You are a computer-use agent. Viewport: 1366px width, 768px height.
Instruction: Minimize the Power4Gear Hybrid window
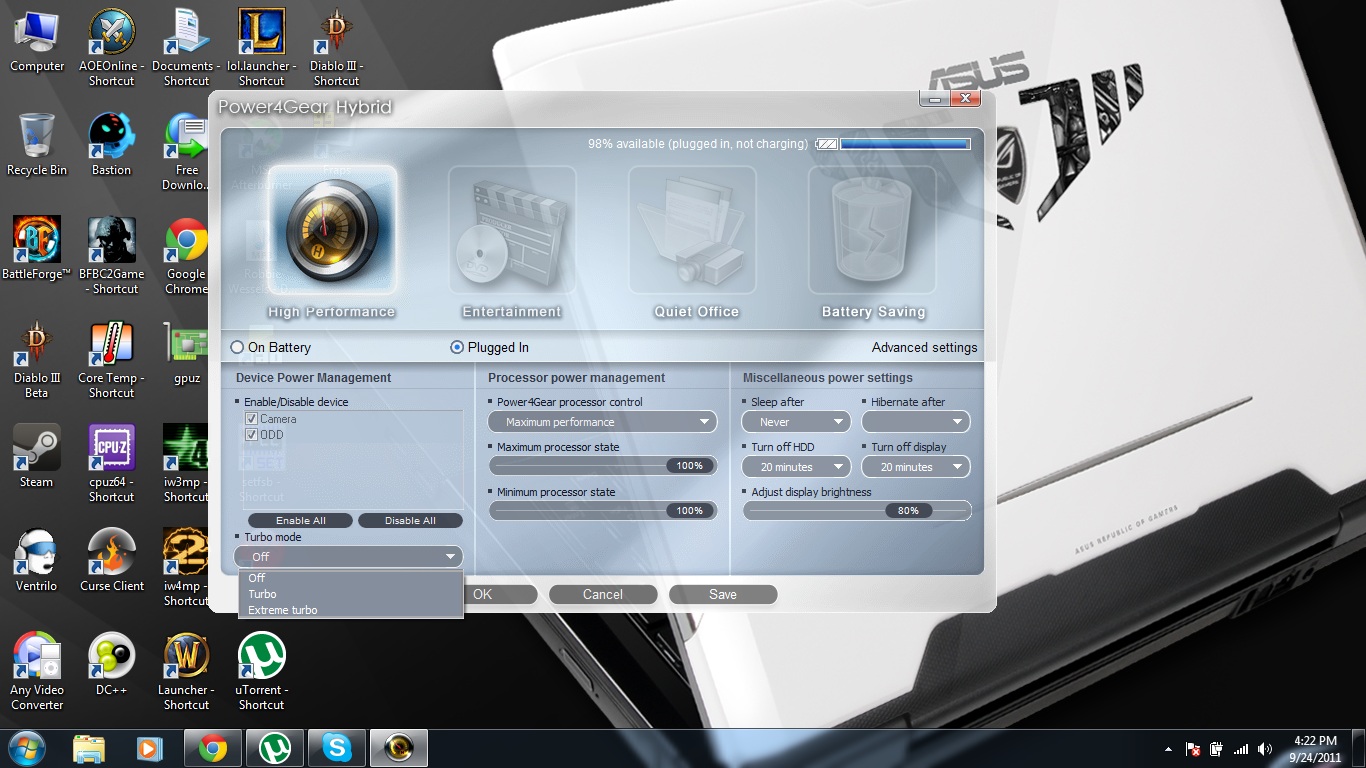(x=935, y=98)
